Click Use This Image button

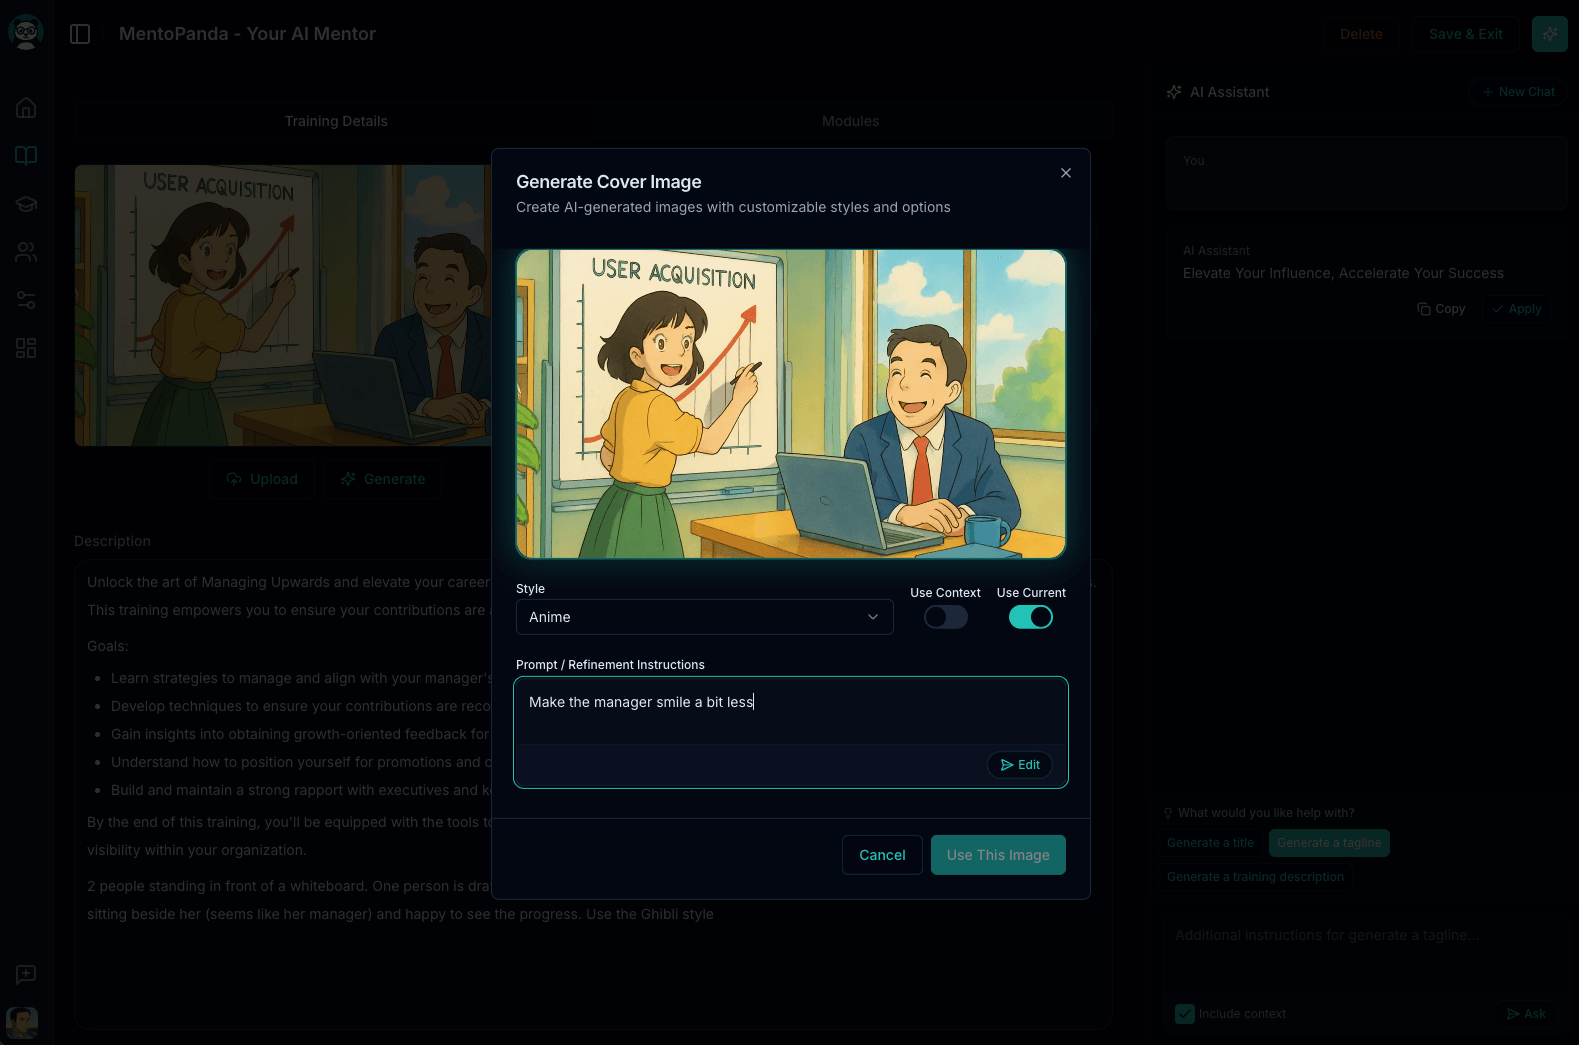tap(997, 855)
